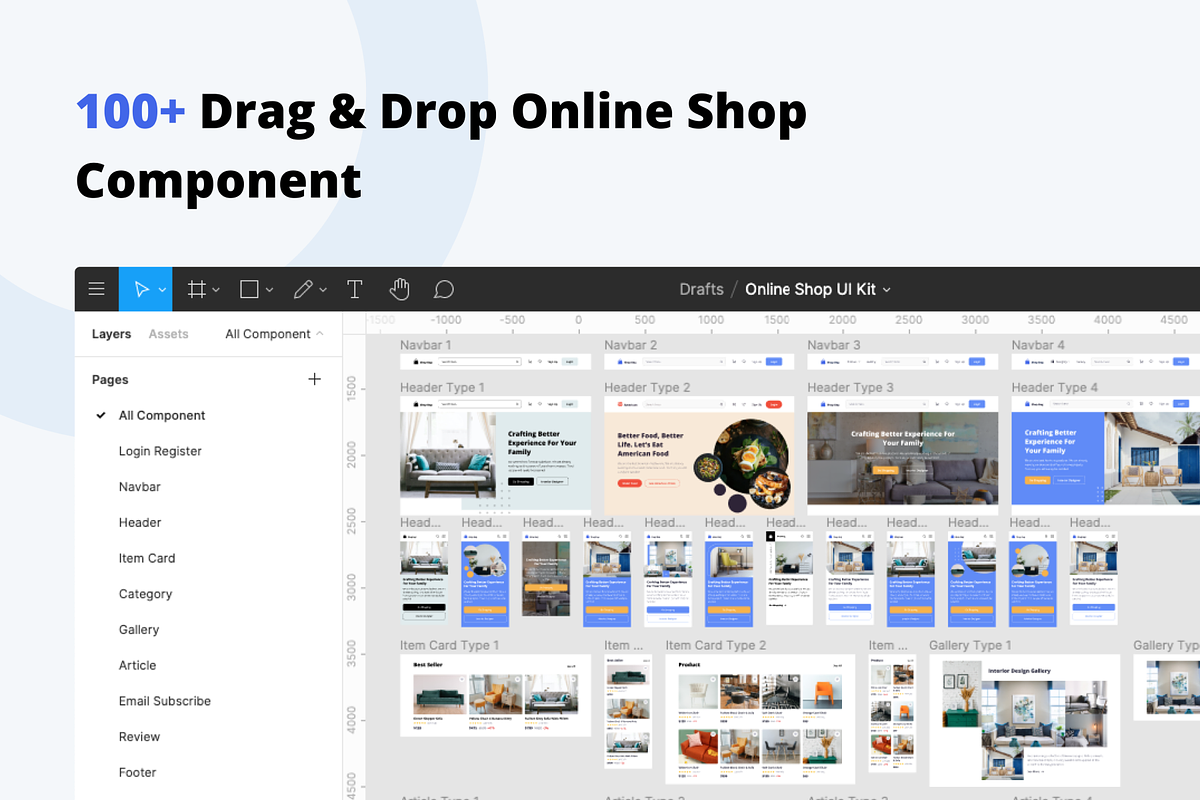Switch to the Layers tab
This screenshot has width=1200, height=800.
(x=111, y=334)
